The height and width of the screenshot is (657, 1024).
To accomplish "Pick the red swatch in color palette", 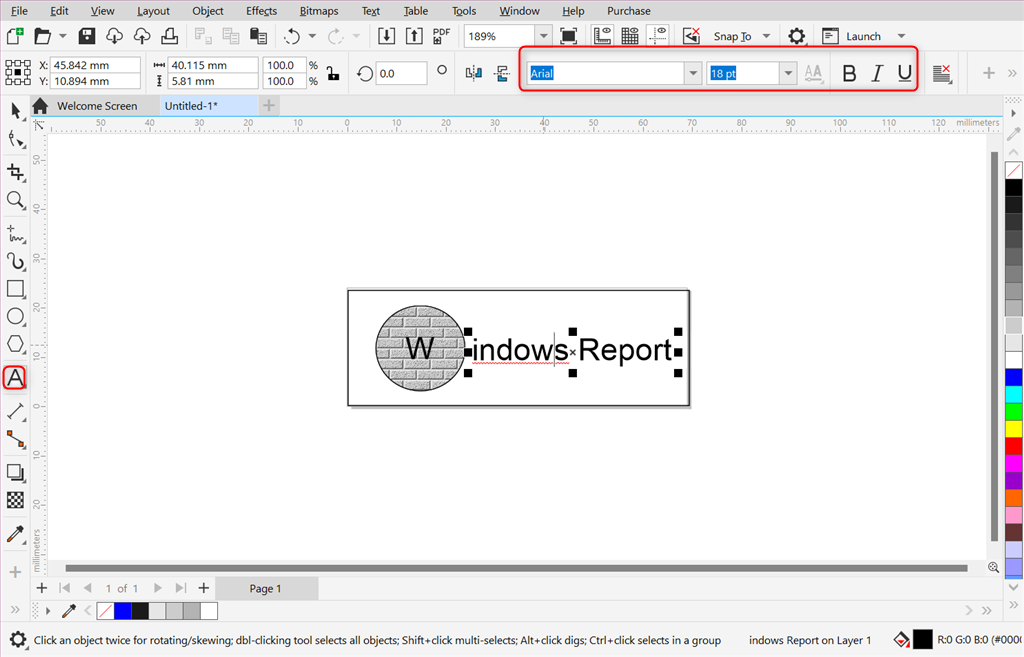I will (1014, 446).
